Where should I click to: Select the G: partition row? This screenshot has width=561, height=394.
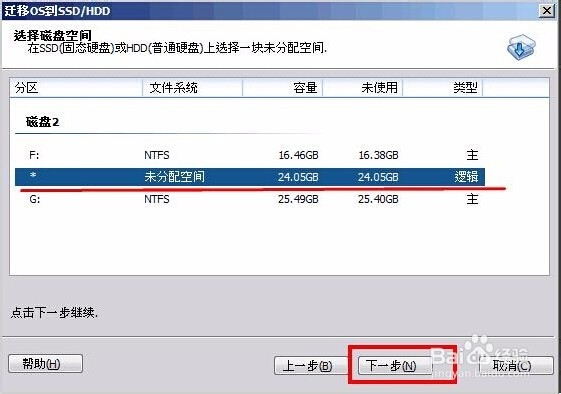(250, 199)
